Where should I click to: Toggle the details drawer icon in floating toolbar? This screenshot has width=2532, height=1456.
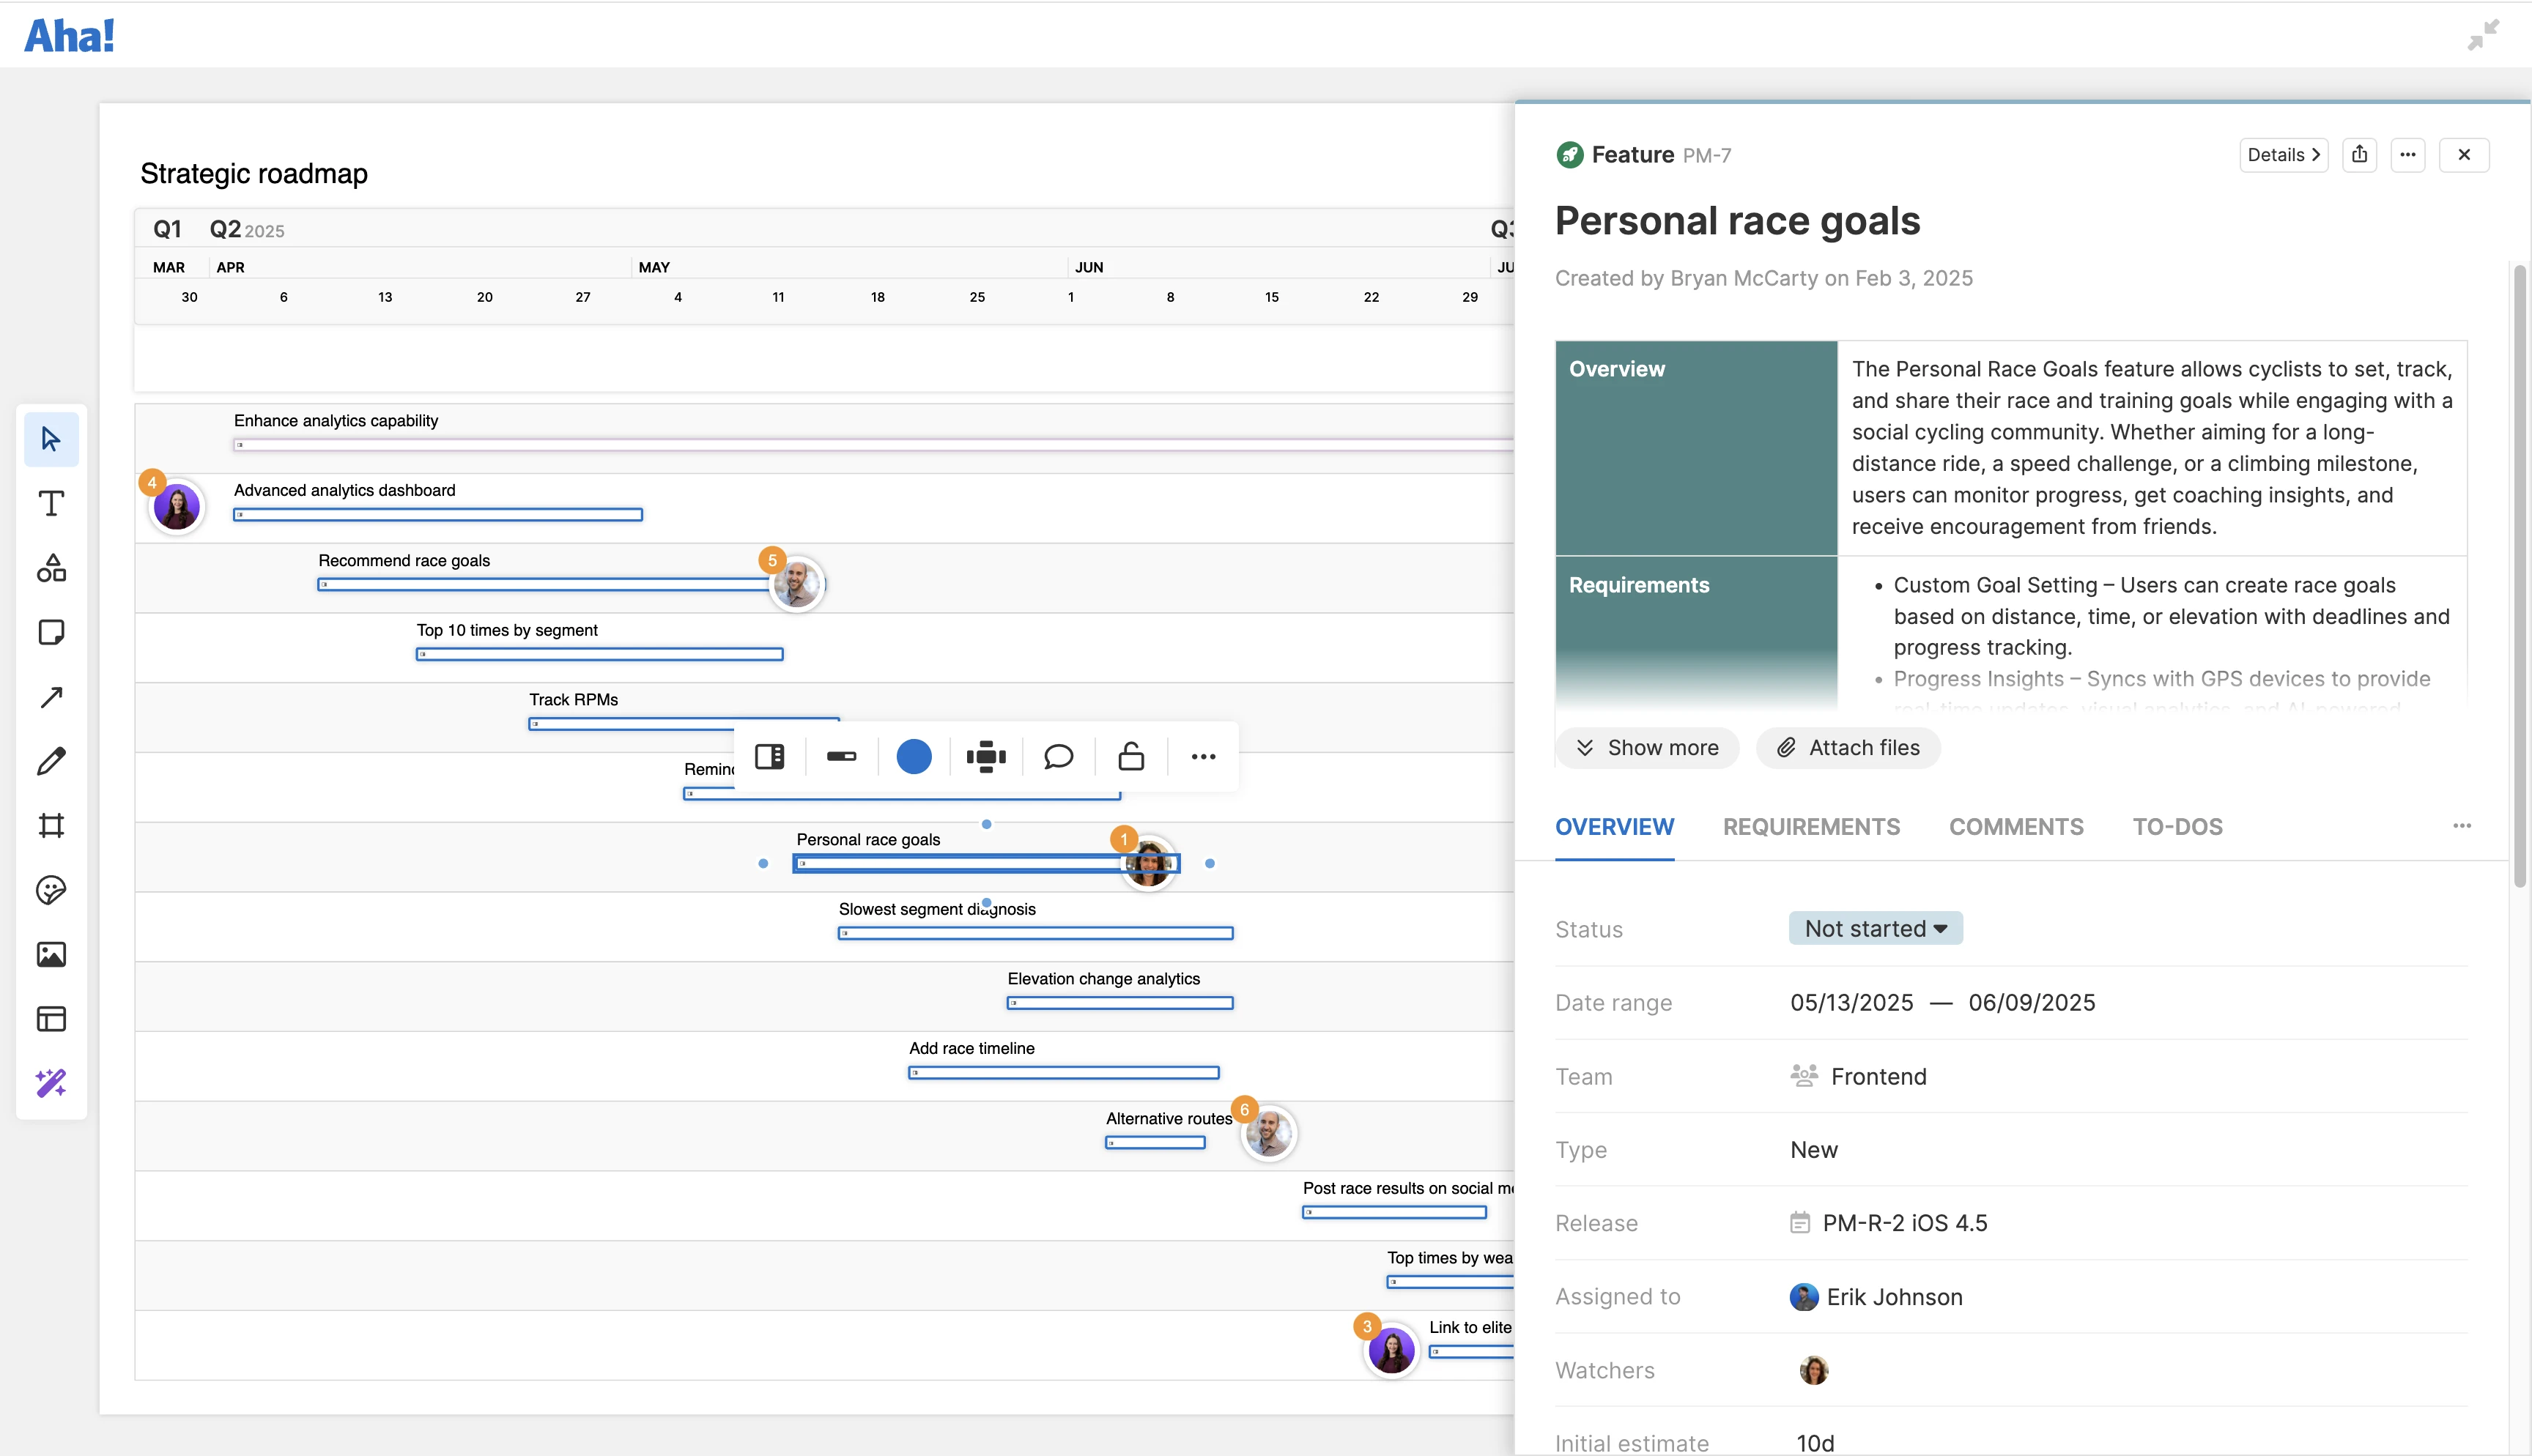coord(769,757)
